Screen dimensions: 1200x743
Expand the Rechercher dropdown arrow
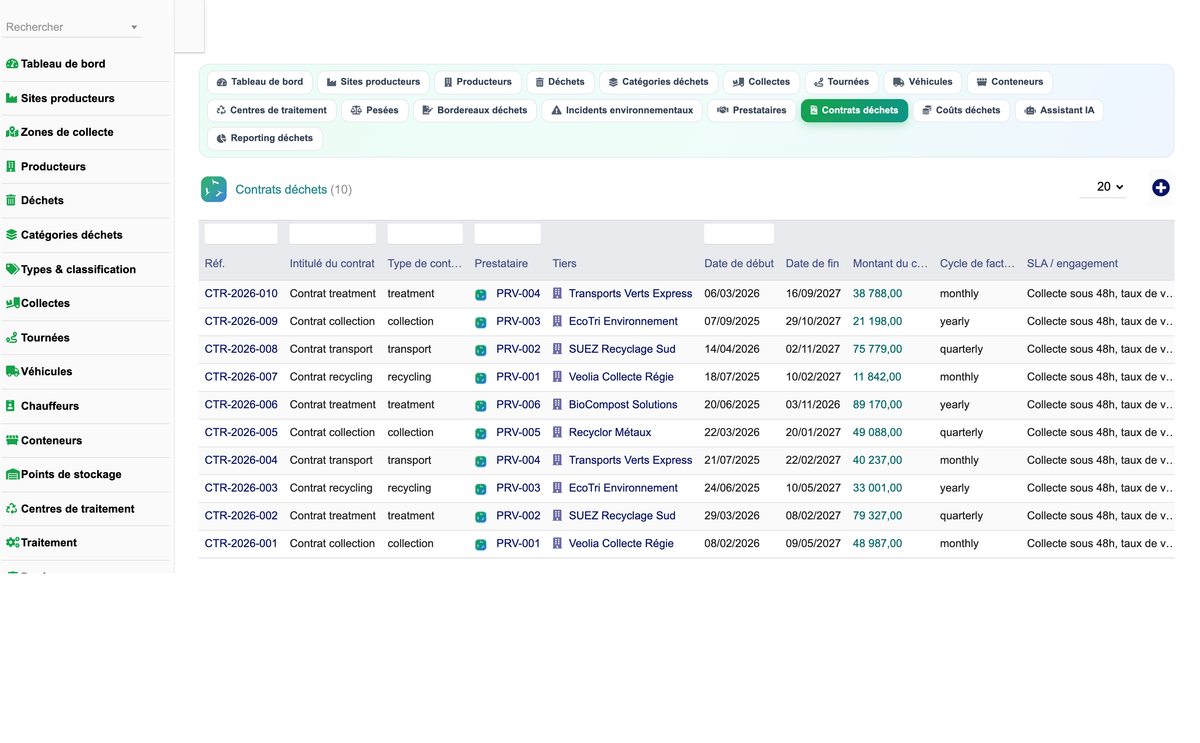(x=134, y=27)
